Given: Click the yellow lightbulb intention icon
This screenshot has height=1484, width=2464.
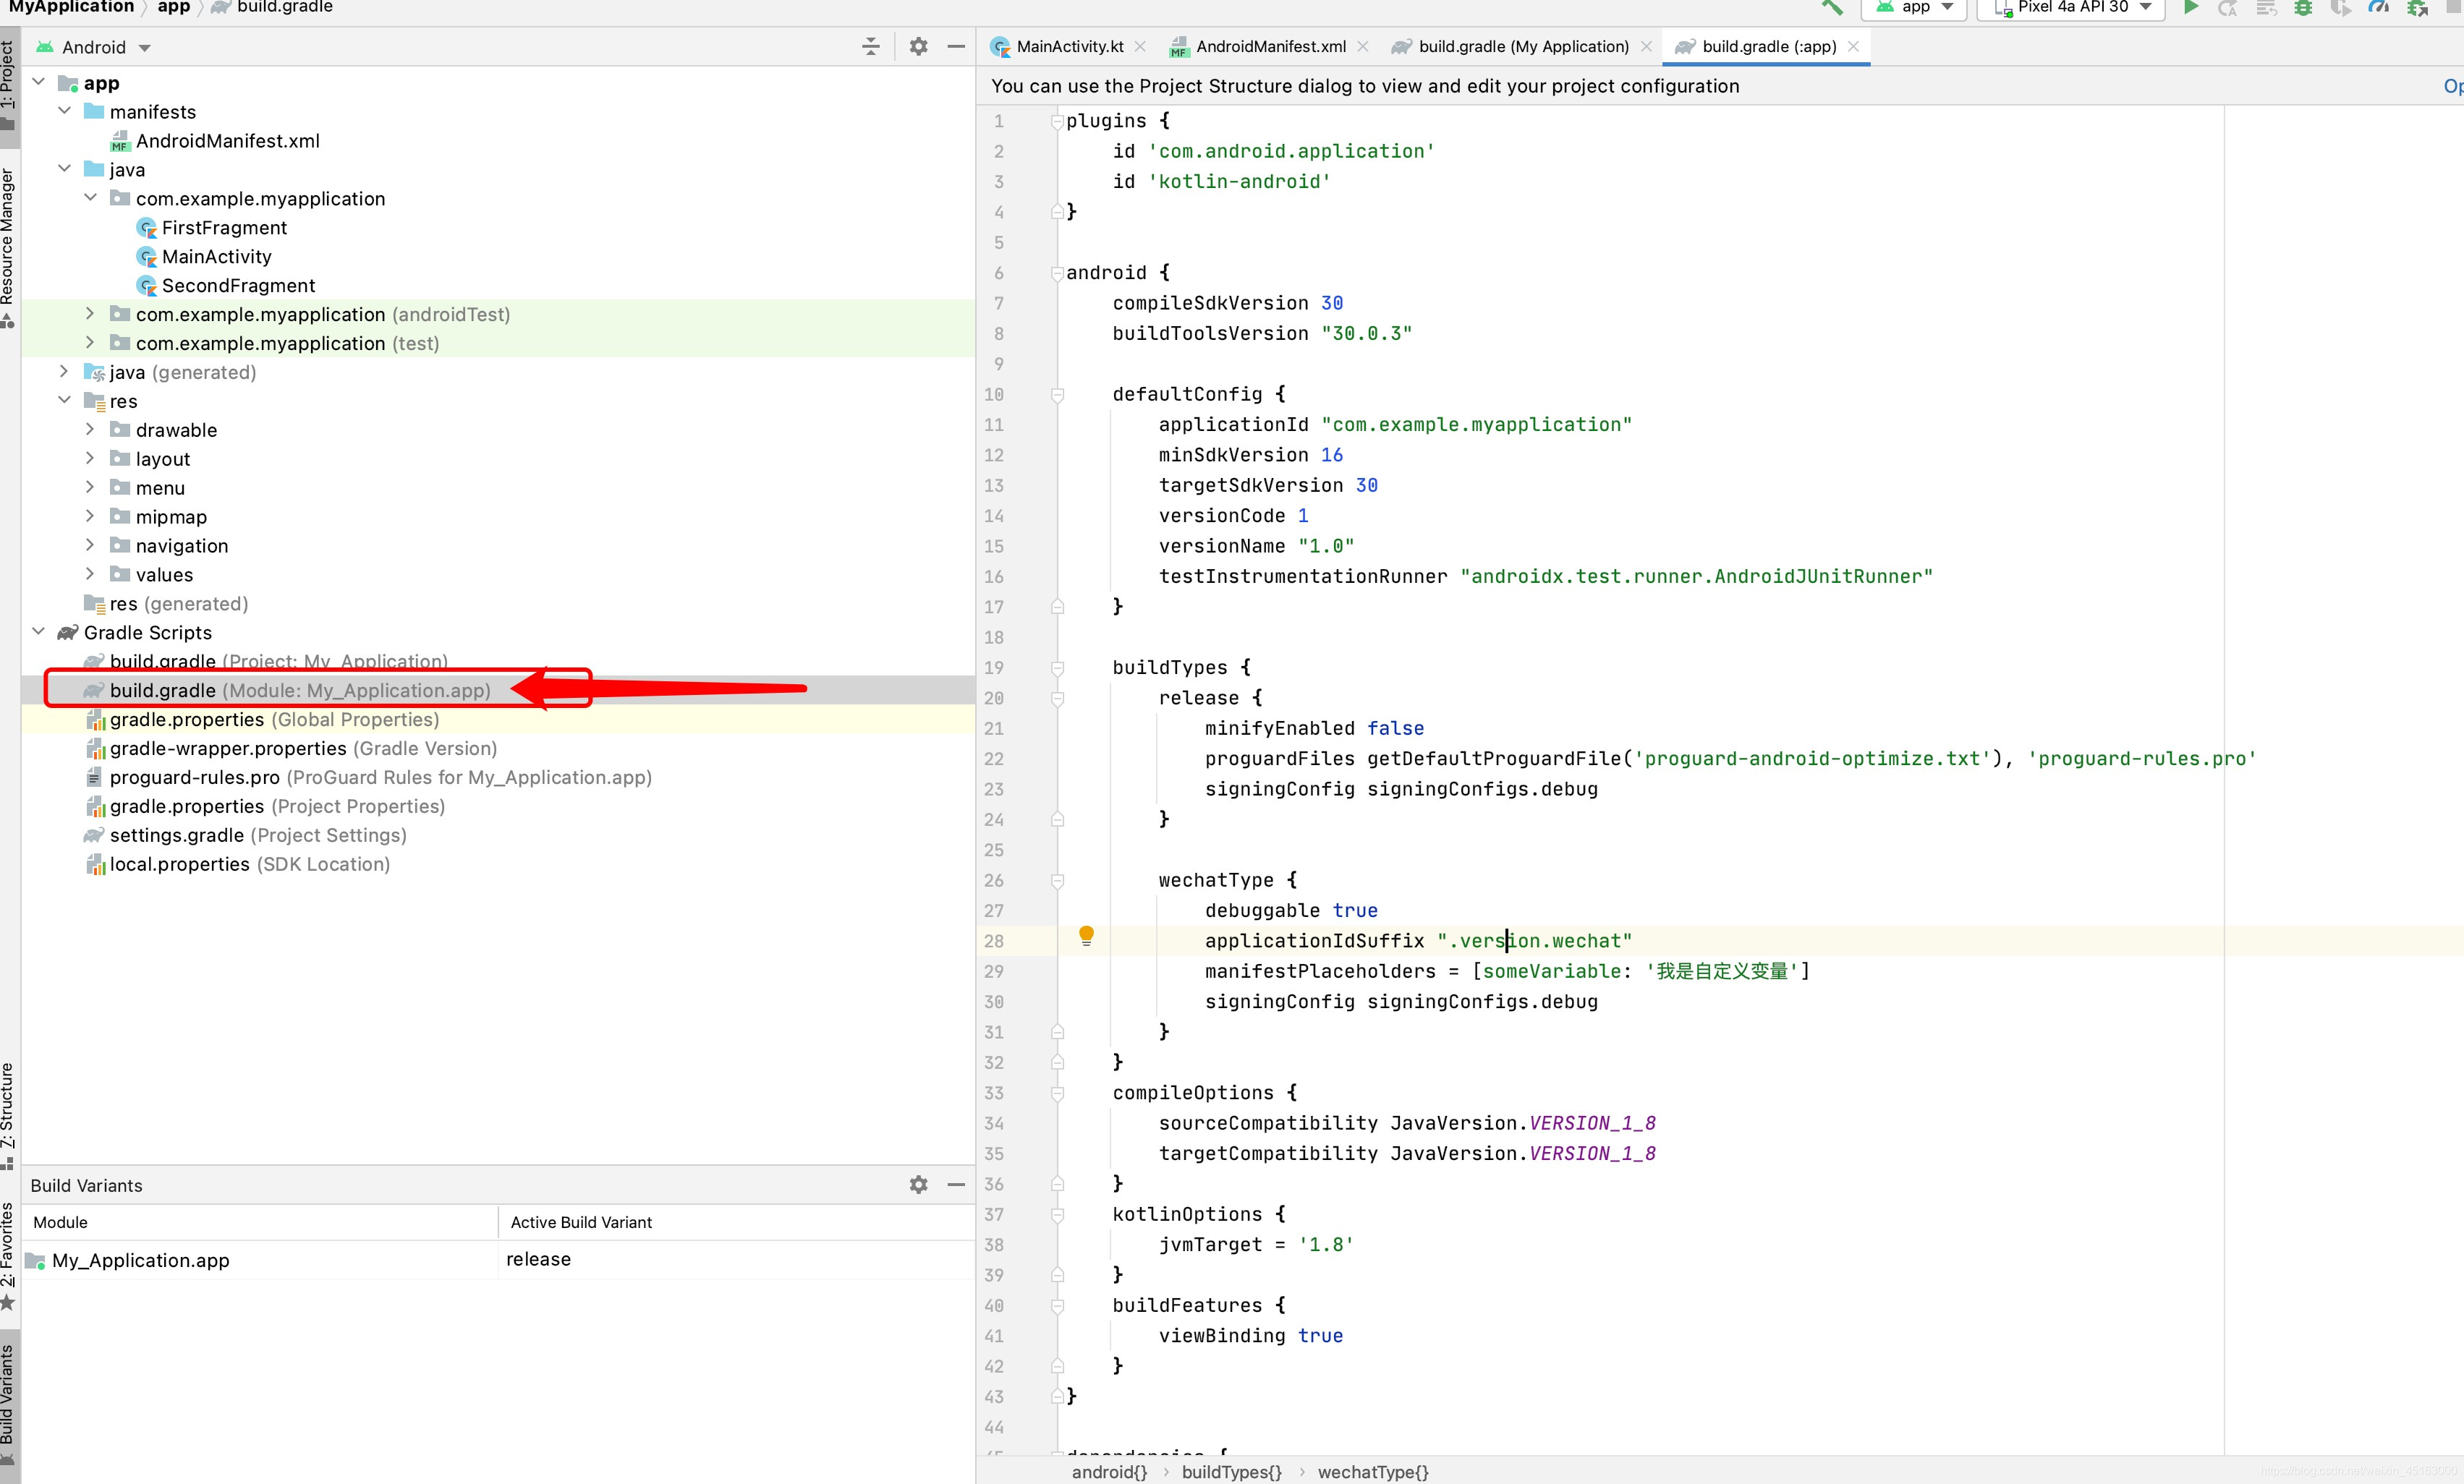Looking at the screenshot, I should point(1086,936).
